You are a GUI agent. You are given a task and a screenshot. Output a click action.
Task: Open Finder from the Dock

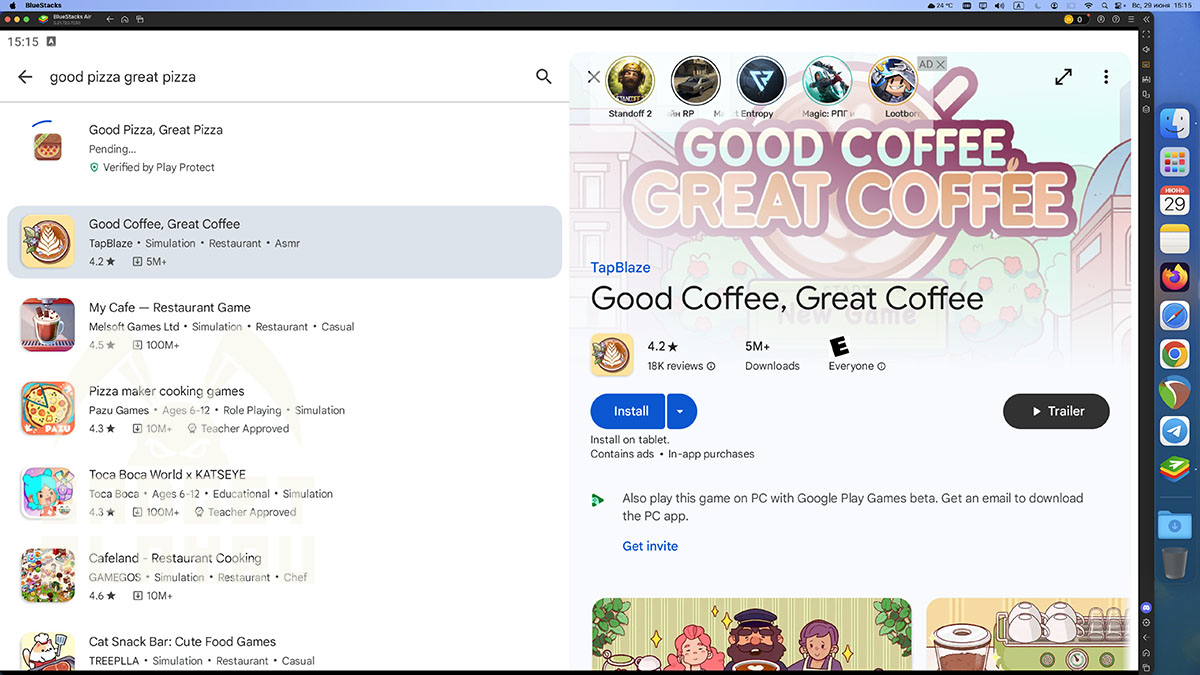tap(1174, 125)
